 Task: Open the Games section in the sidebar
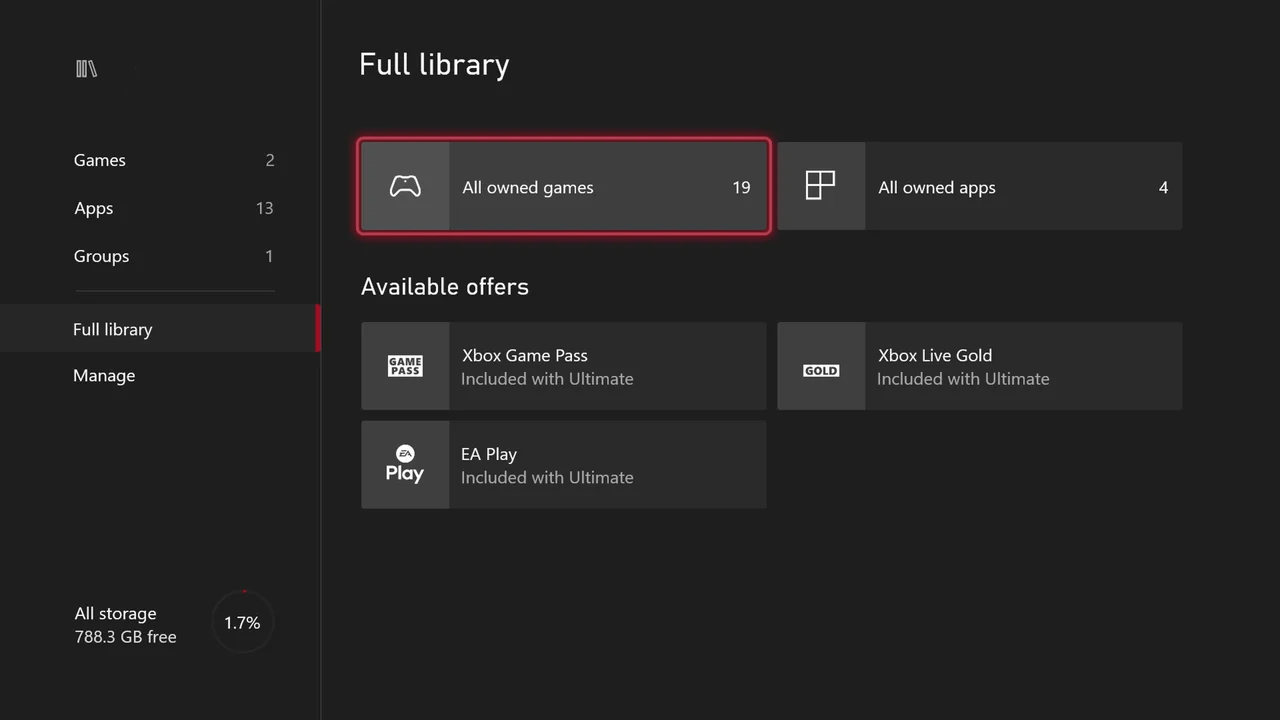click(x=100, y=160)
